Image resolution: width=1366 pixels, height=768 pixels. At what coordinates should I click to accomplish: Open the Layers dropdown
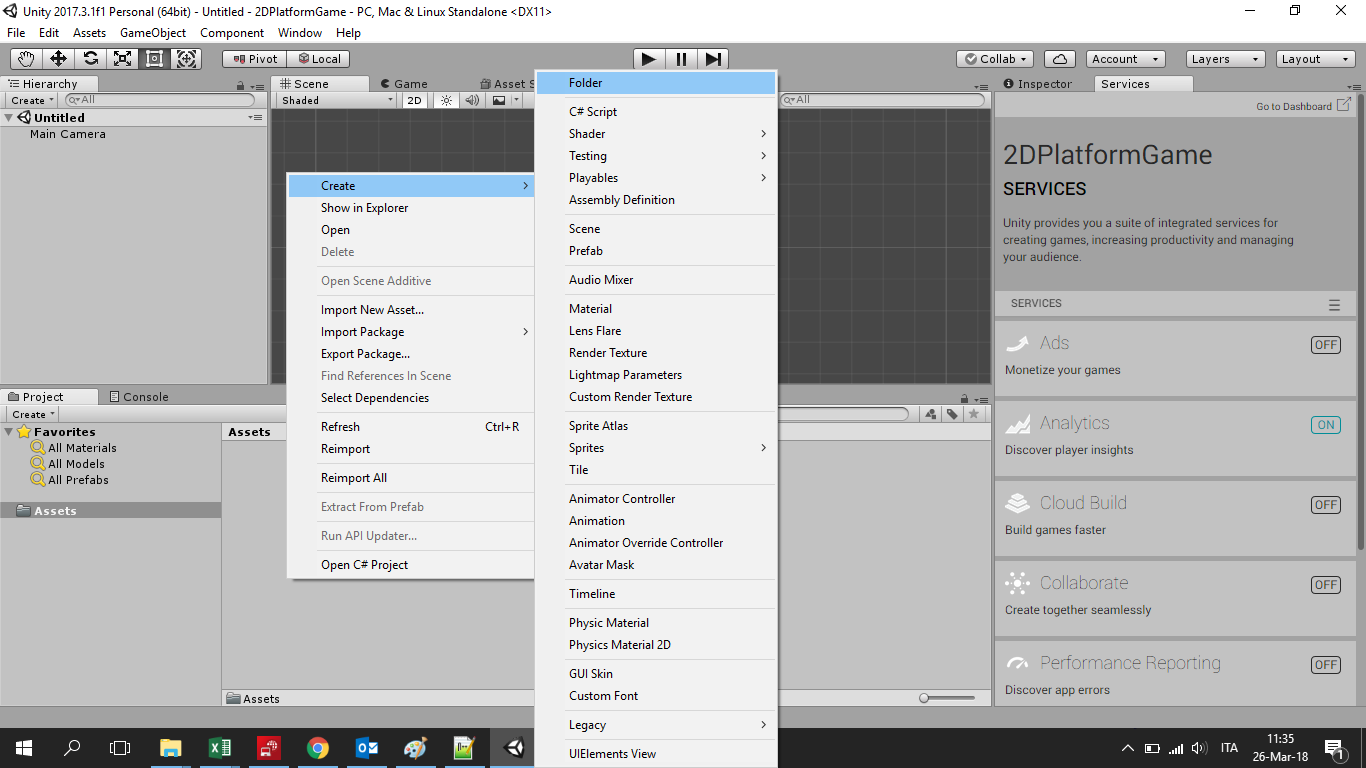click(1225, 59)
